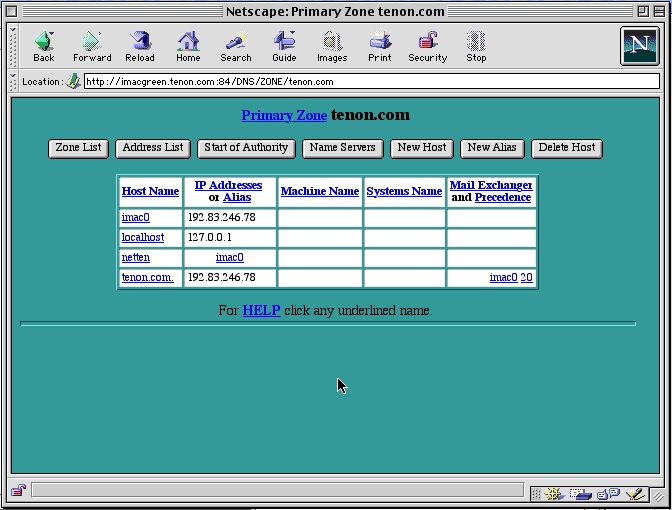Open the imac0 host name link
The height and width of the screenshot is (510, 672).
pos(135,217)
